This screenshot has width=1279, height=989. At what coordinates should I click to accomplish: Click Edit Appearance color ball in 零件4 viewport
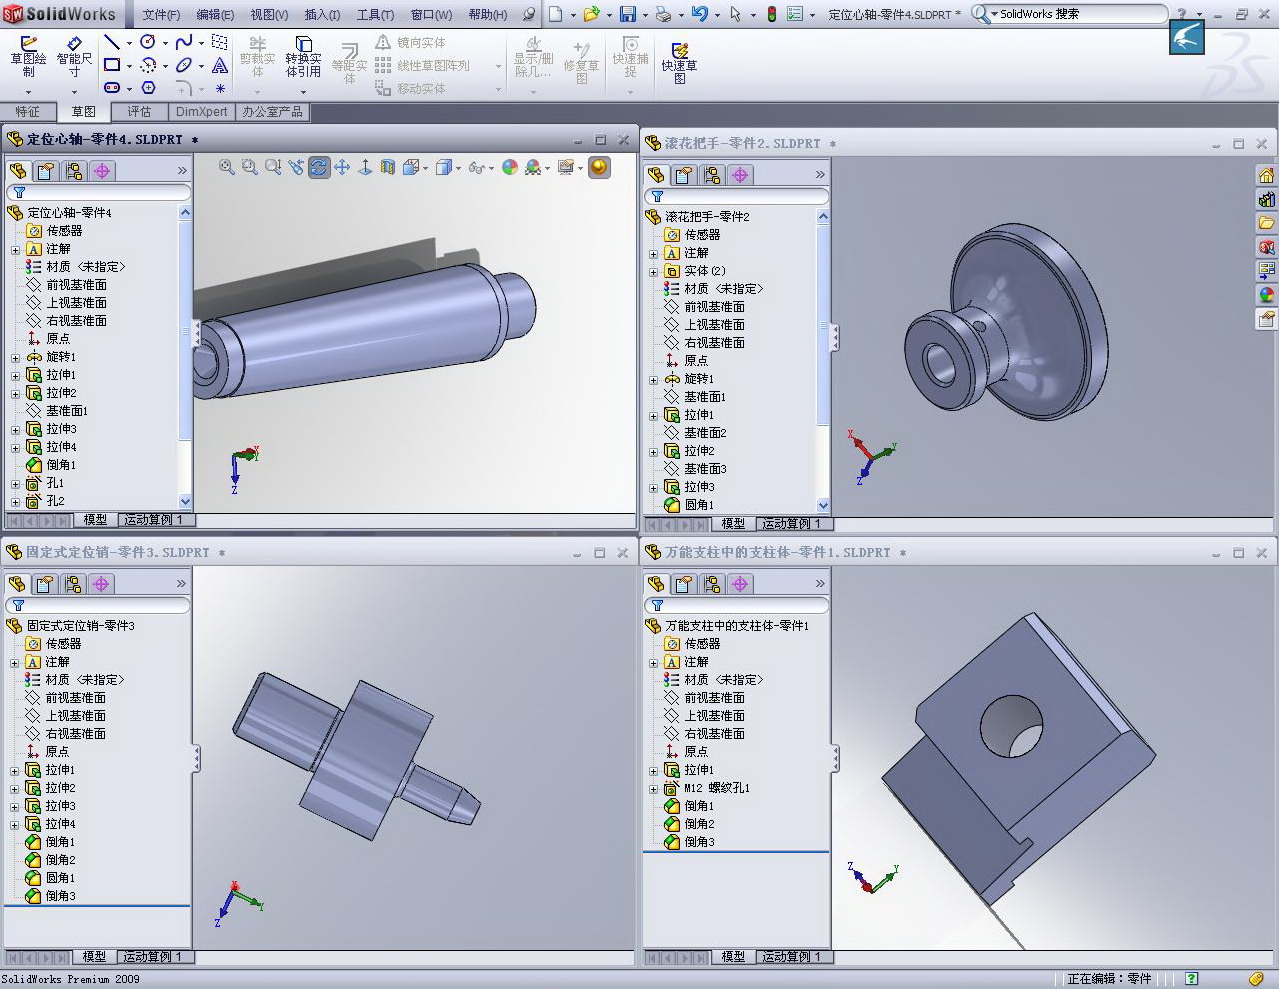click(x=510, y=168)
